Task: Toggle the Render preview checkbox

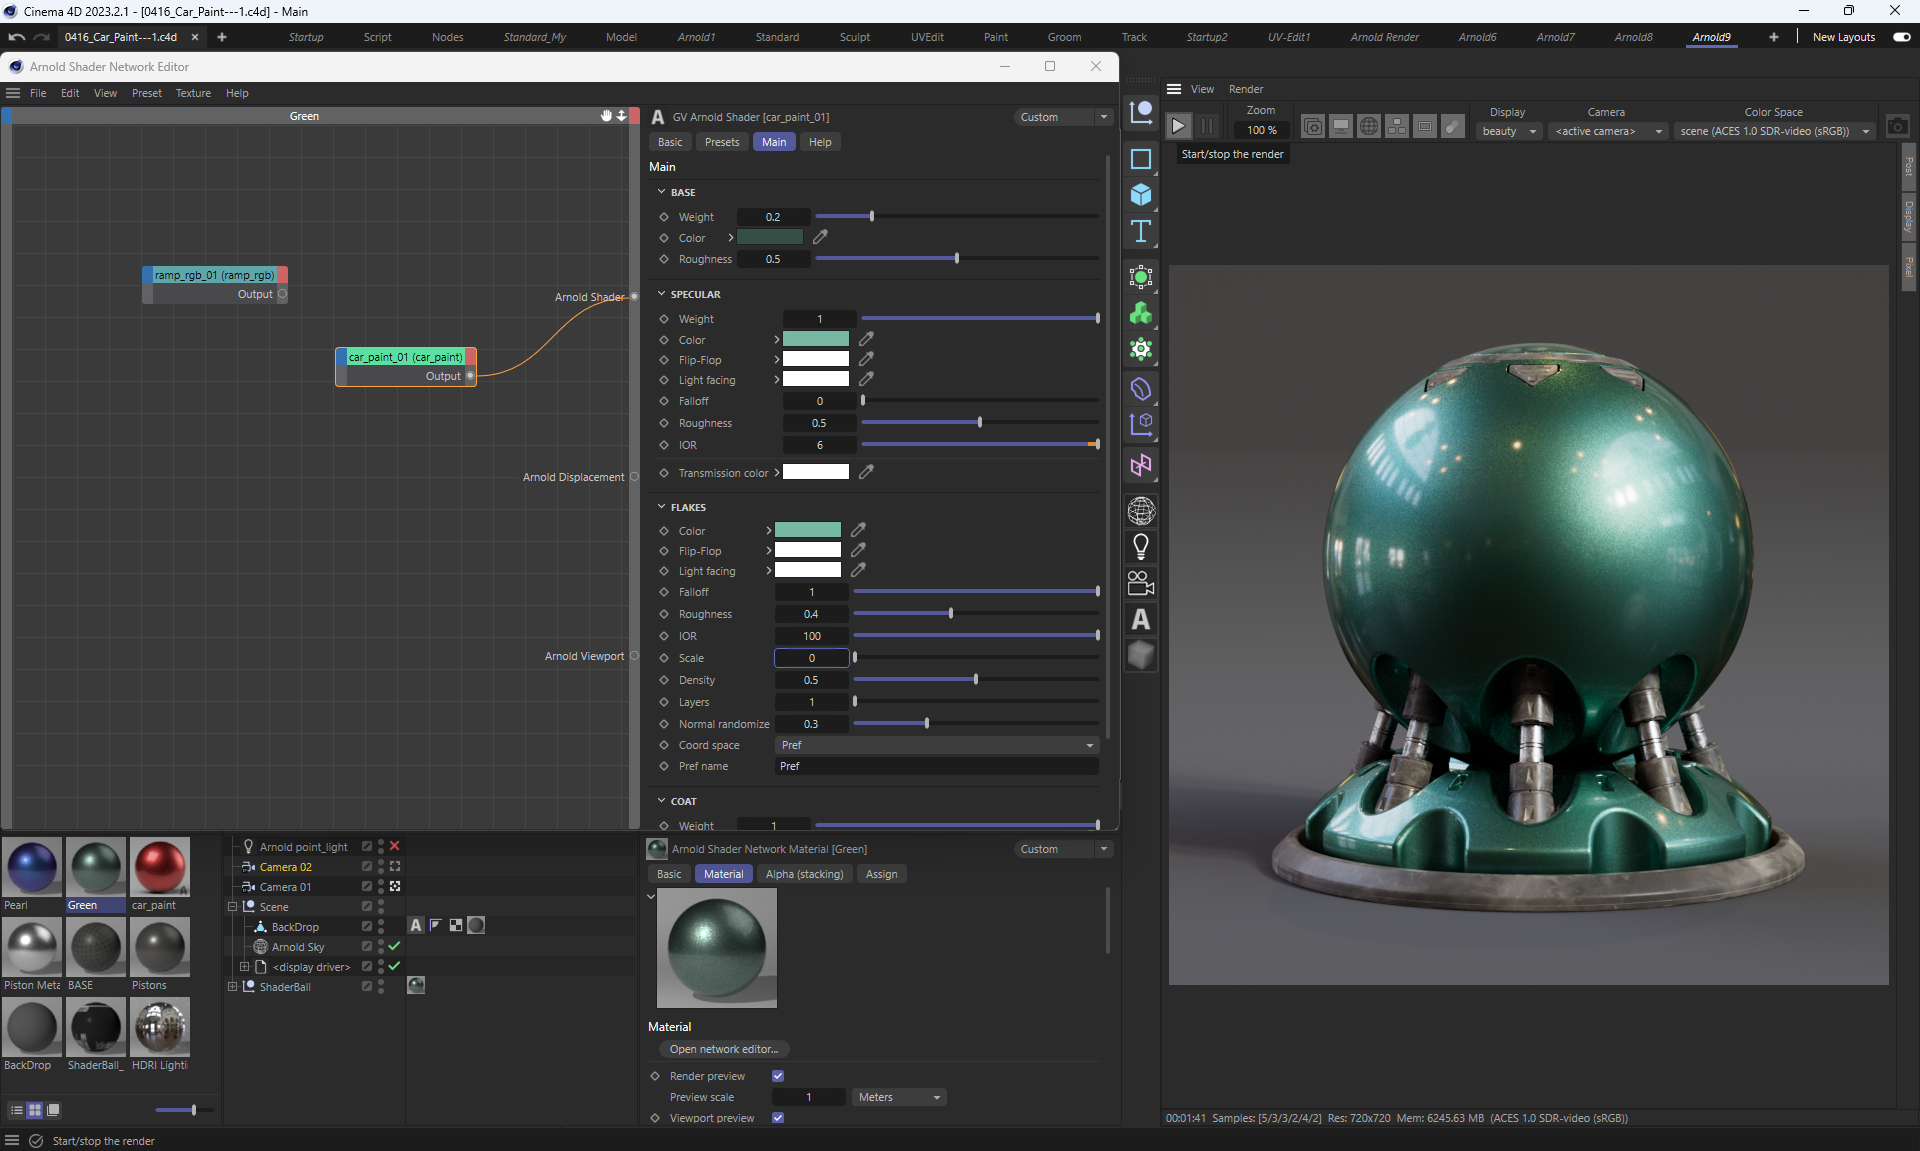Action: pos(778,1076)
